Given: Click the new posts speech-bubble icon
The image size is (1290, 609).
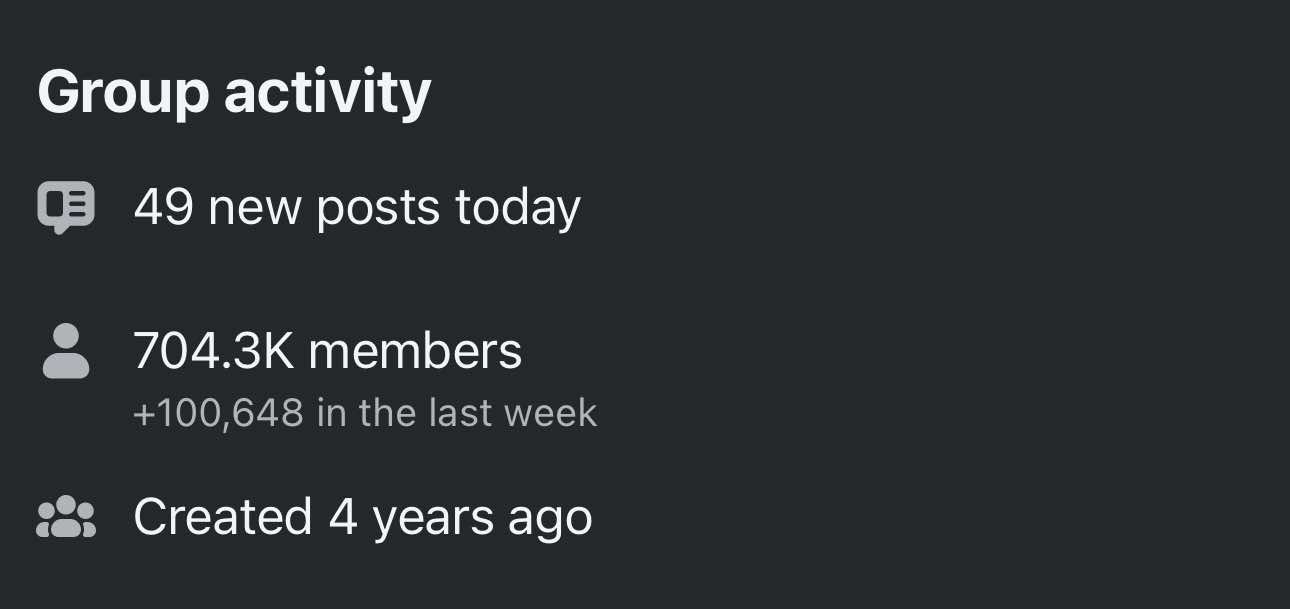Looking at the screenshot, I should coord(66,207).
